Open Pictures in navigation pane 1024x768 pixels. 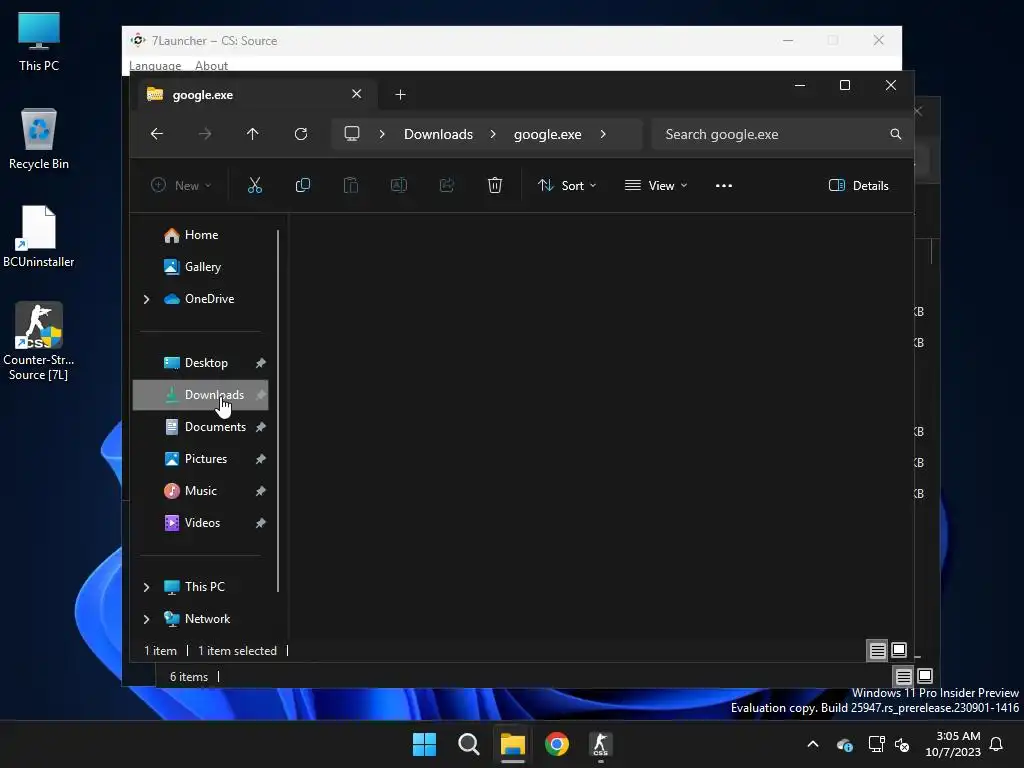(200, 459)
